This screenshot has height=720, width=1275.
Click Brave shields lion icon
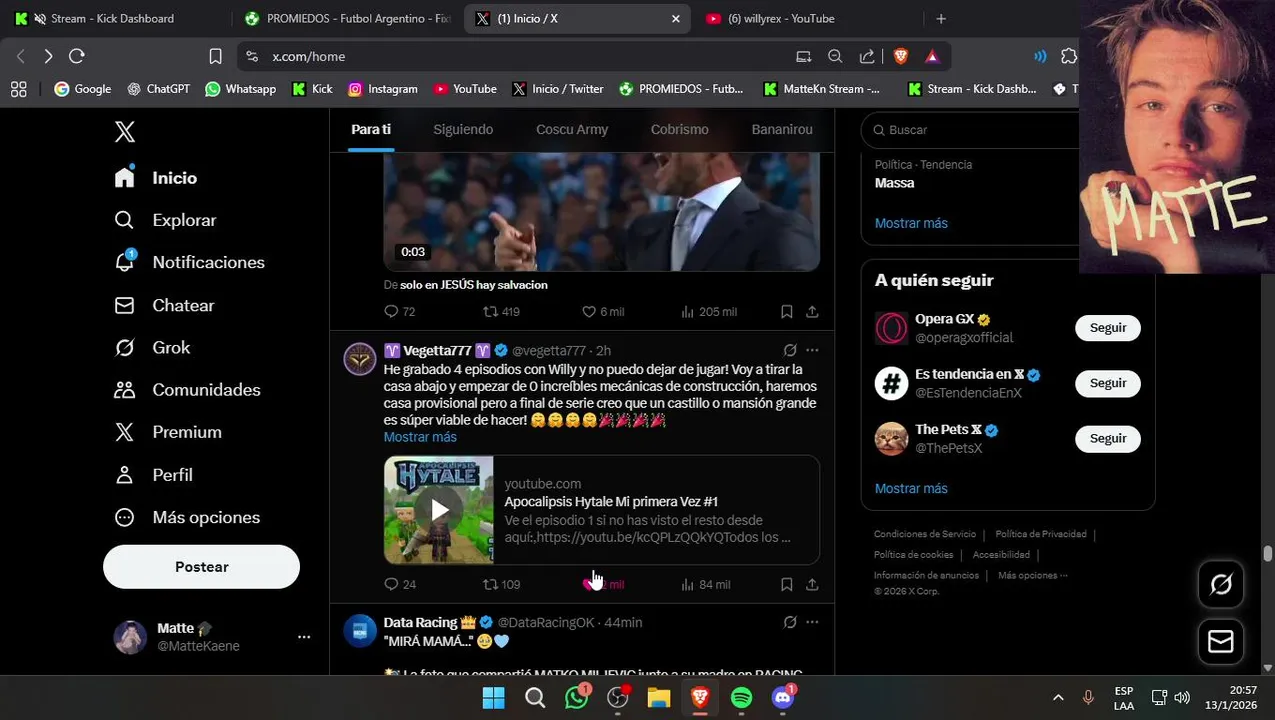[900, 56]
